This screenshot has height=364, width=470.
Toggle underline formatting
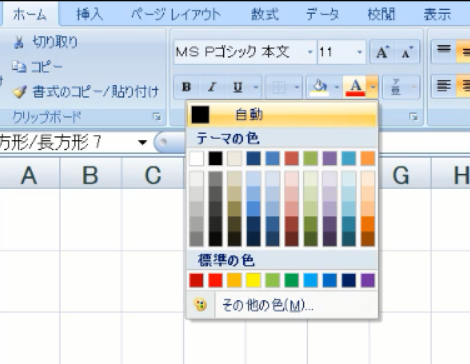pyautogui.click(x=237, y=87)
